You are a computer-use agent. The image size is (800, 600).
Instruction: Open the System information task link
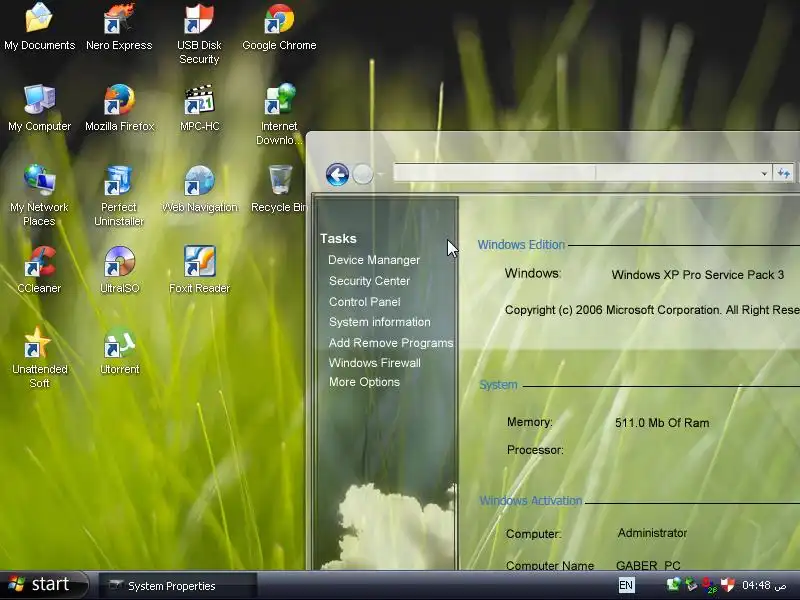pos(380,322)
